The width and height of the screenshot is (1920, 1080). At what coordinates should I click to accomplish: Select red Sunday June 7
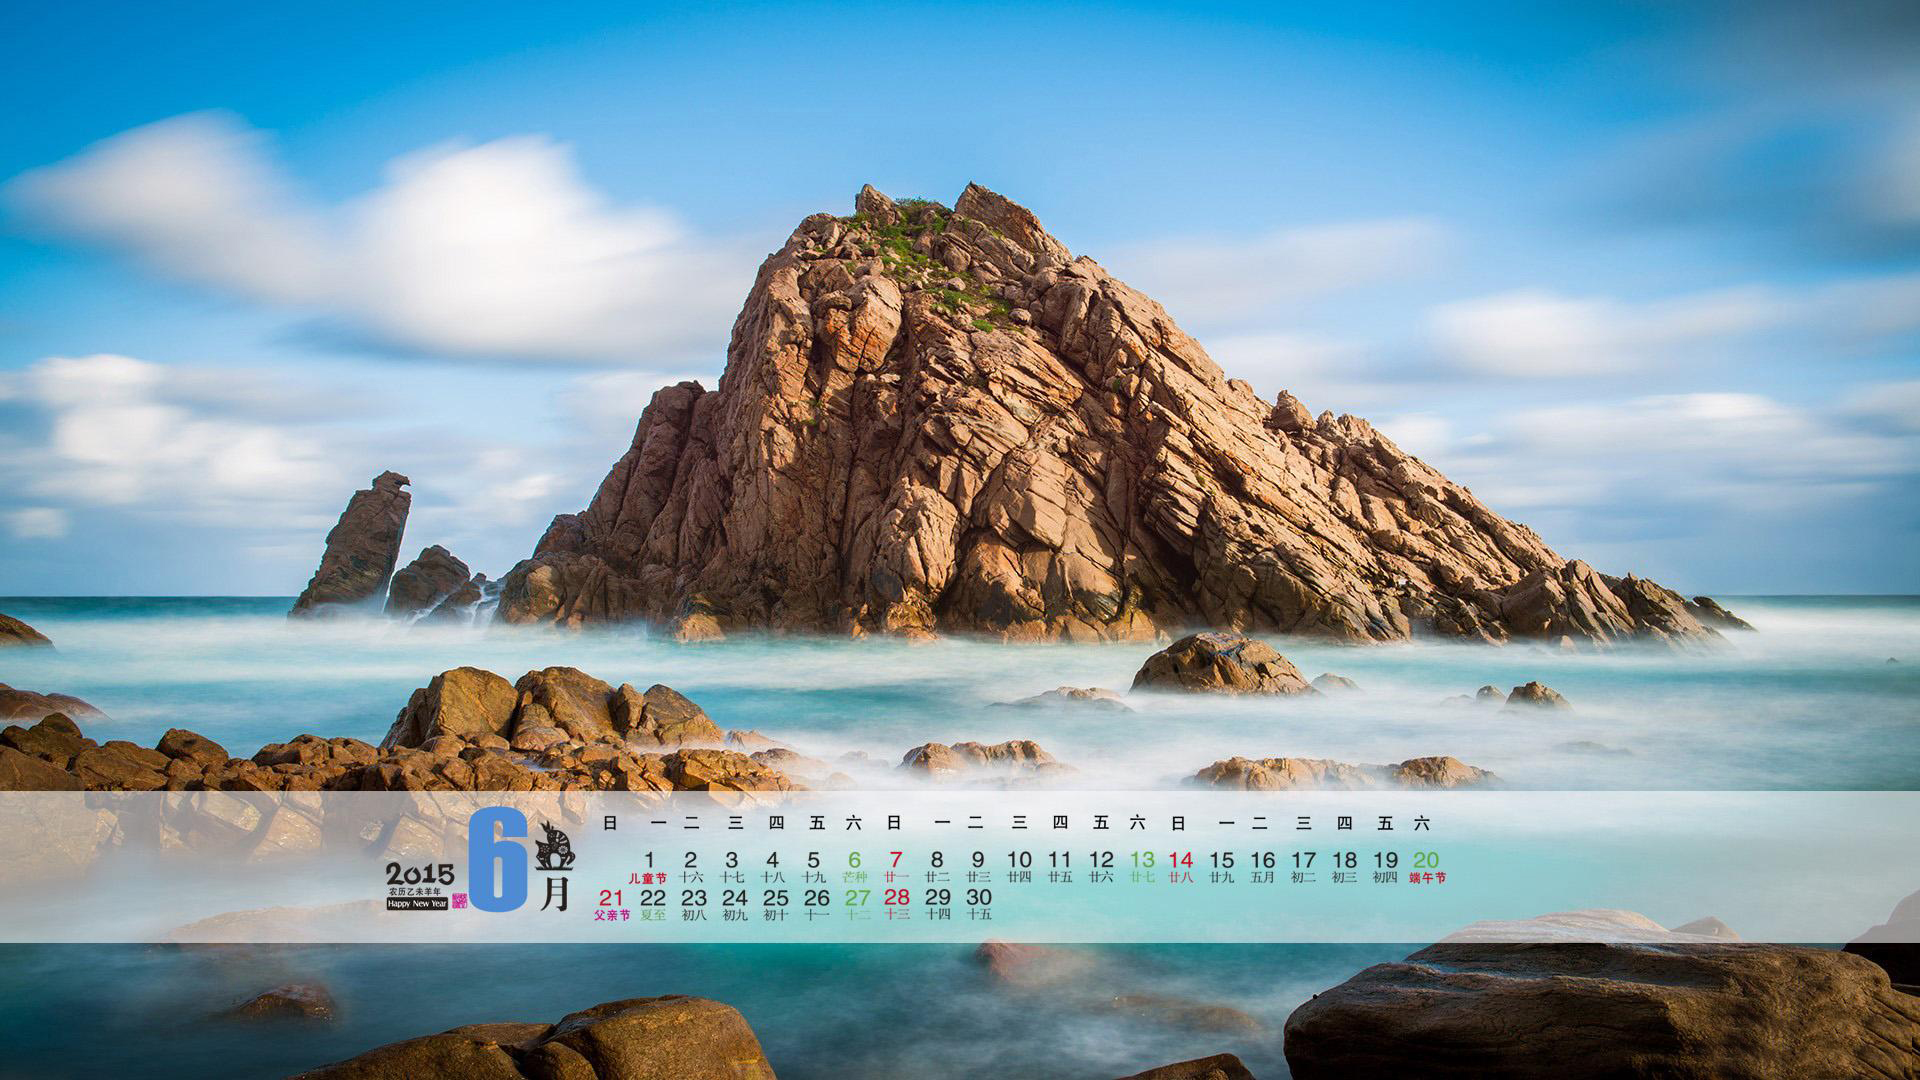[896, 860]
